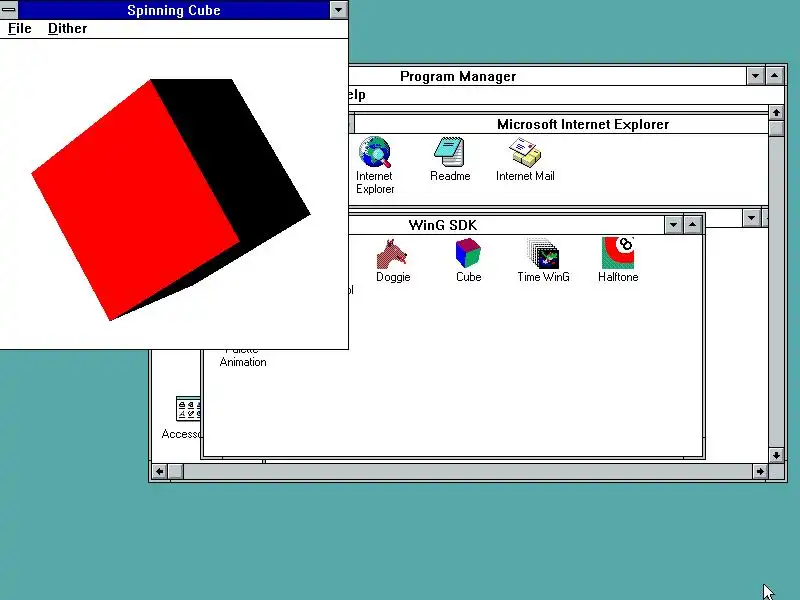The image size is (800, 600).
Task: Click the horizontal scrollbar thumb in Program Manager
Action: (175, 471)
